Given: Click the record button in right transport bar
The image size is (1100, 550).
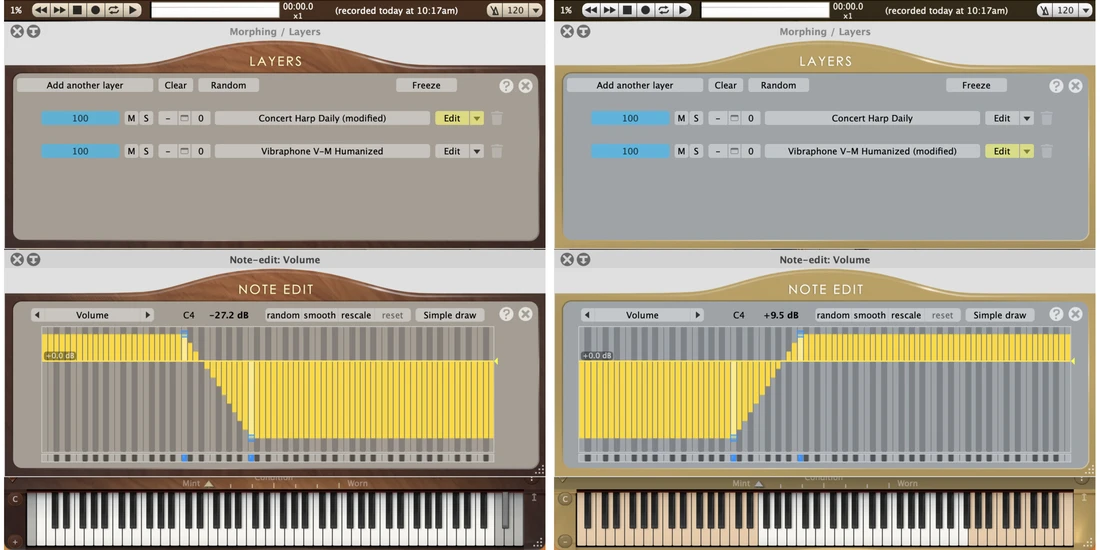Looking at the screenshot, I should [646, 10].
